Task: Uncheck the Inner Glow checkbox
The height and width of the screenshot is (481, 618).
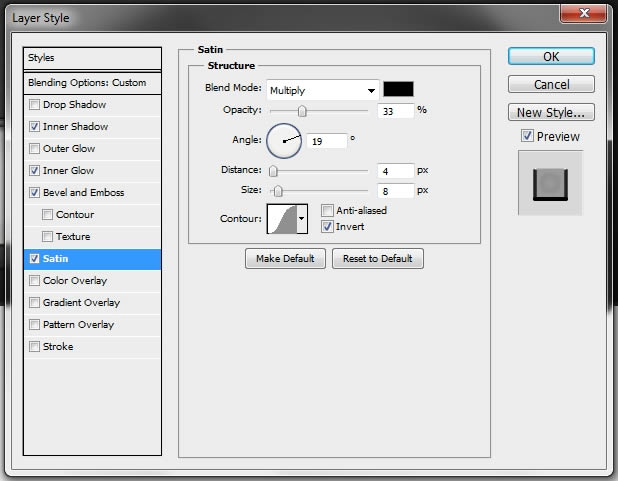Action: [35, 171]
